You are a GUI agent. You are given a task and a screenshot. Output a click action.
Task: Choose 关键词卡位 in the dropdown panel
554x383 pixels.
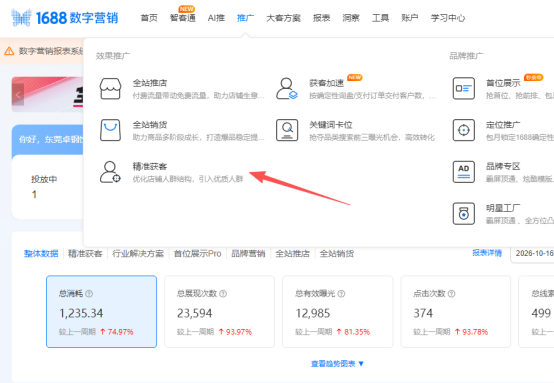[x=331, y=125]
